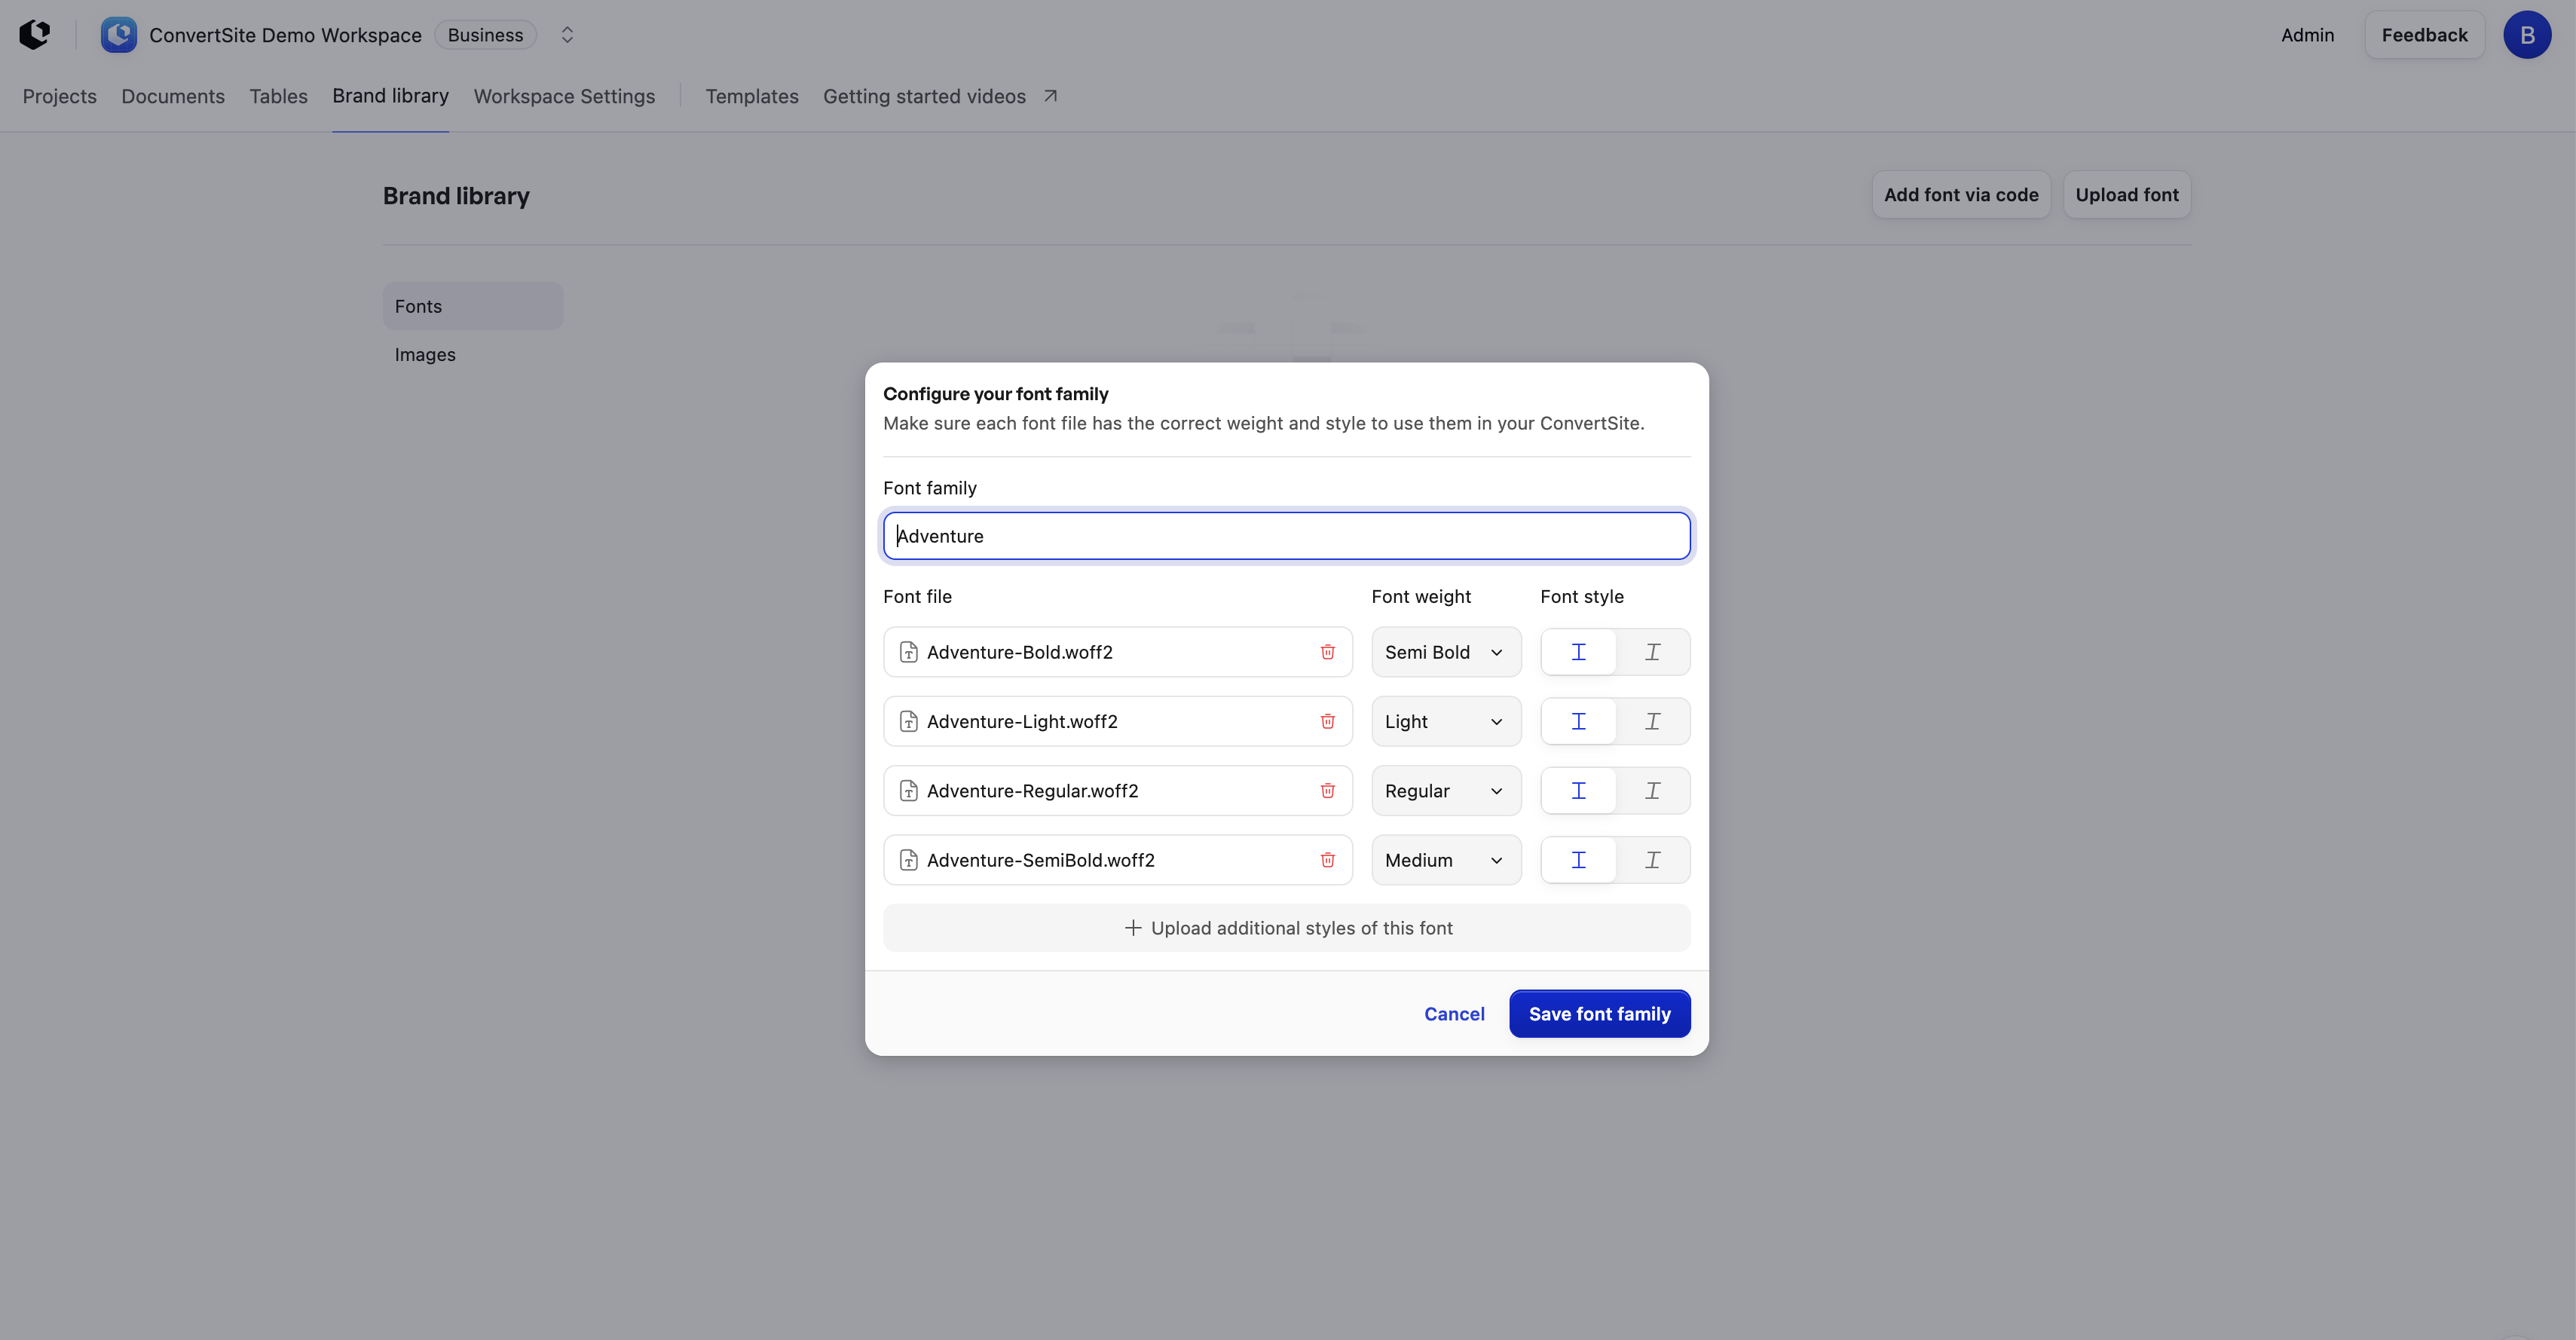2576x1340 pixels.
Task: Set normal style for Adventure-Light.woff2
Action: pyautogui.click(x=1578, y=721)
